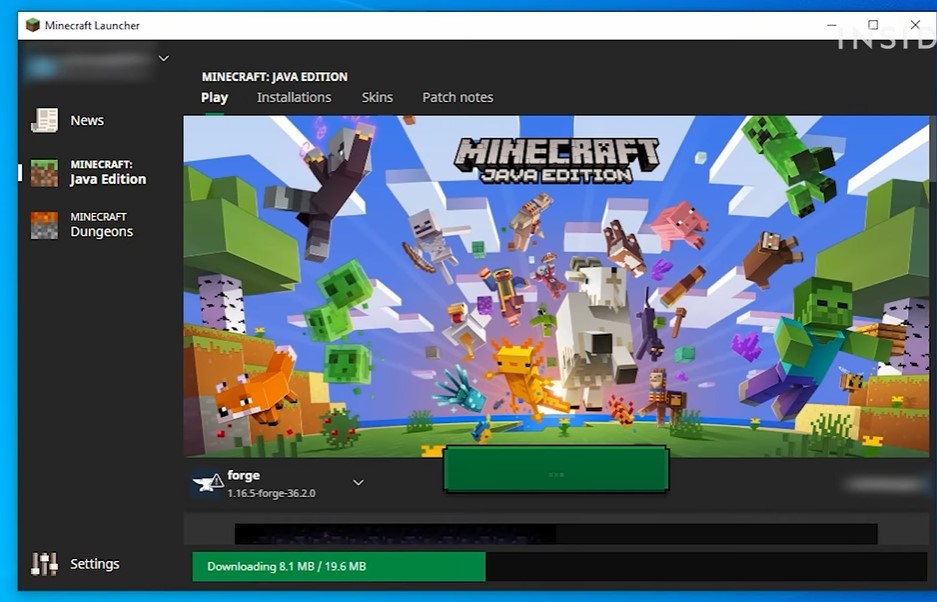Select the forge 1.16.5-forge-36.2.0 installation label
The image size is (937, 602).
[270, 484]
